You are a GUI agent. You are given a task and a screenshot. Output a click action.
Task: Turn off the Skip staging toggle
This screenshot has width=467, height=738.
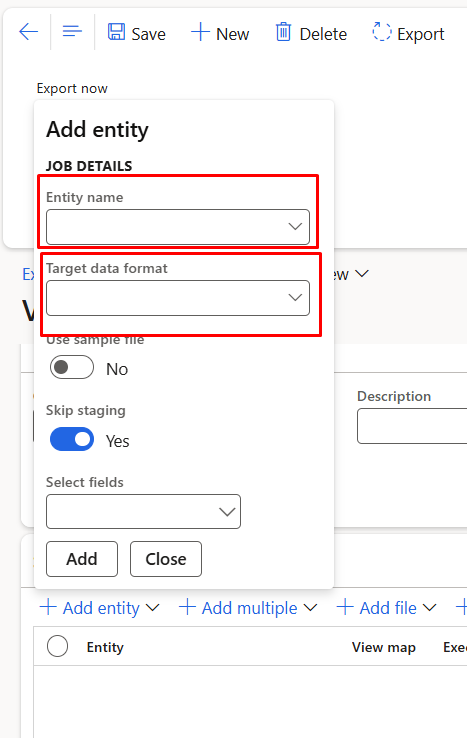[72, 439]
